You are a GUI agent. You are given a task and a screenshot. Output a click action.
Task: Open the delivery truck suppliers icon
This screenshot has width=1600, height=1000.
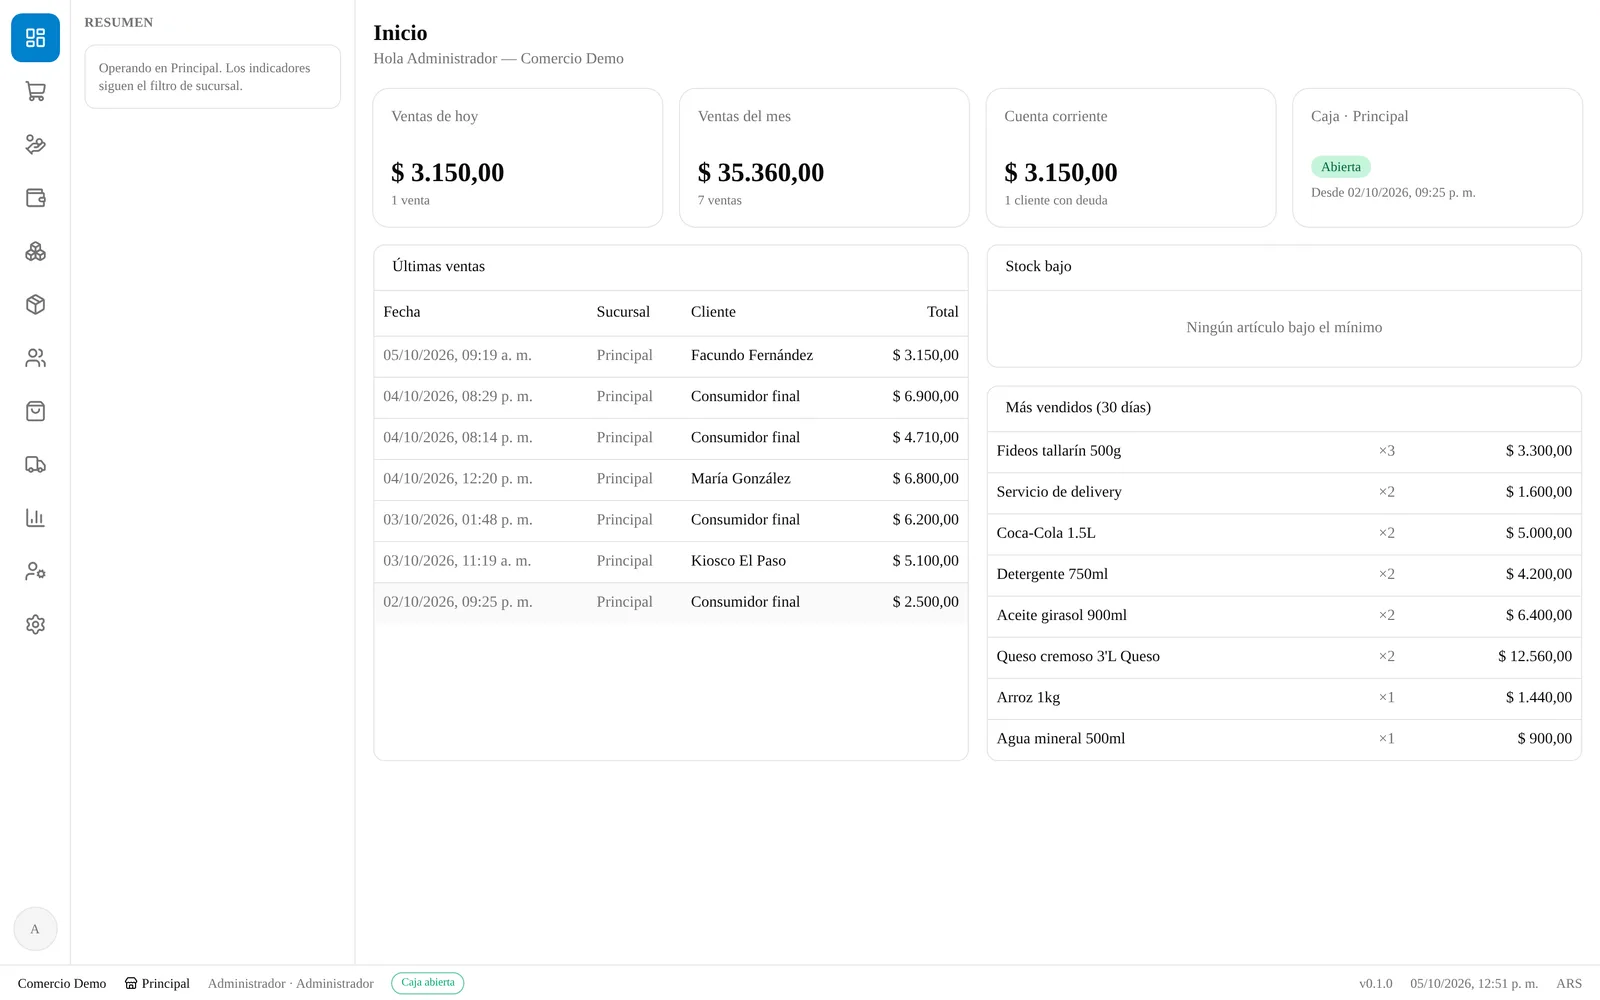pyautogui.click(x=35, y=465)
